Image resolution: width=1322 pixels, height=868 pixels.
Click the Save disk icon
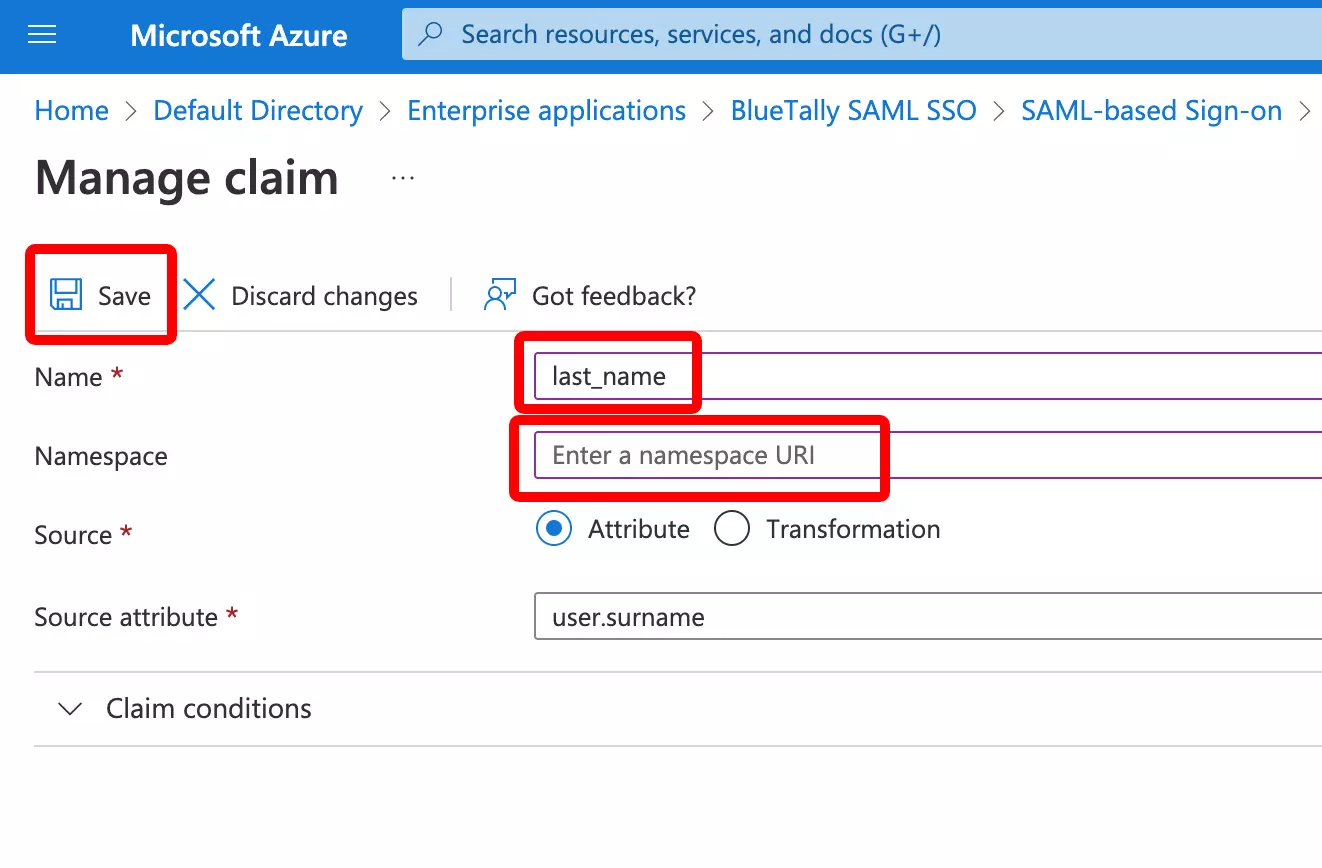[x=66, y=295]
